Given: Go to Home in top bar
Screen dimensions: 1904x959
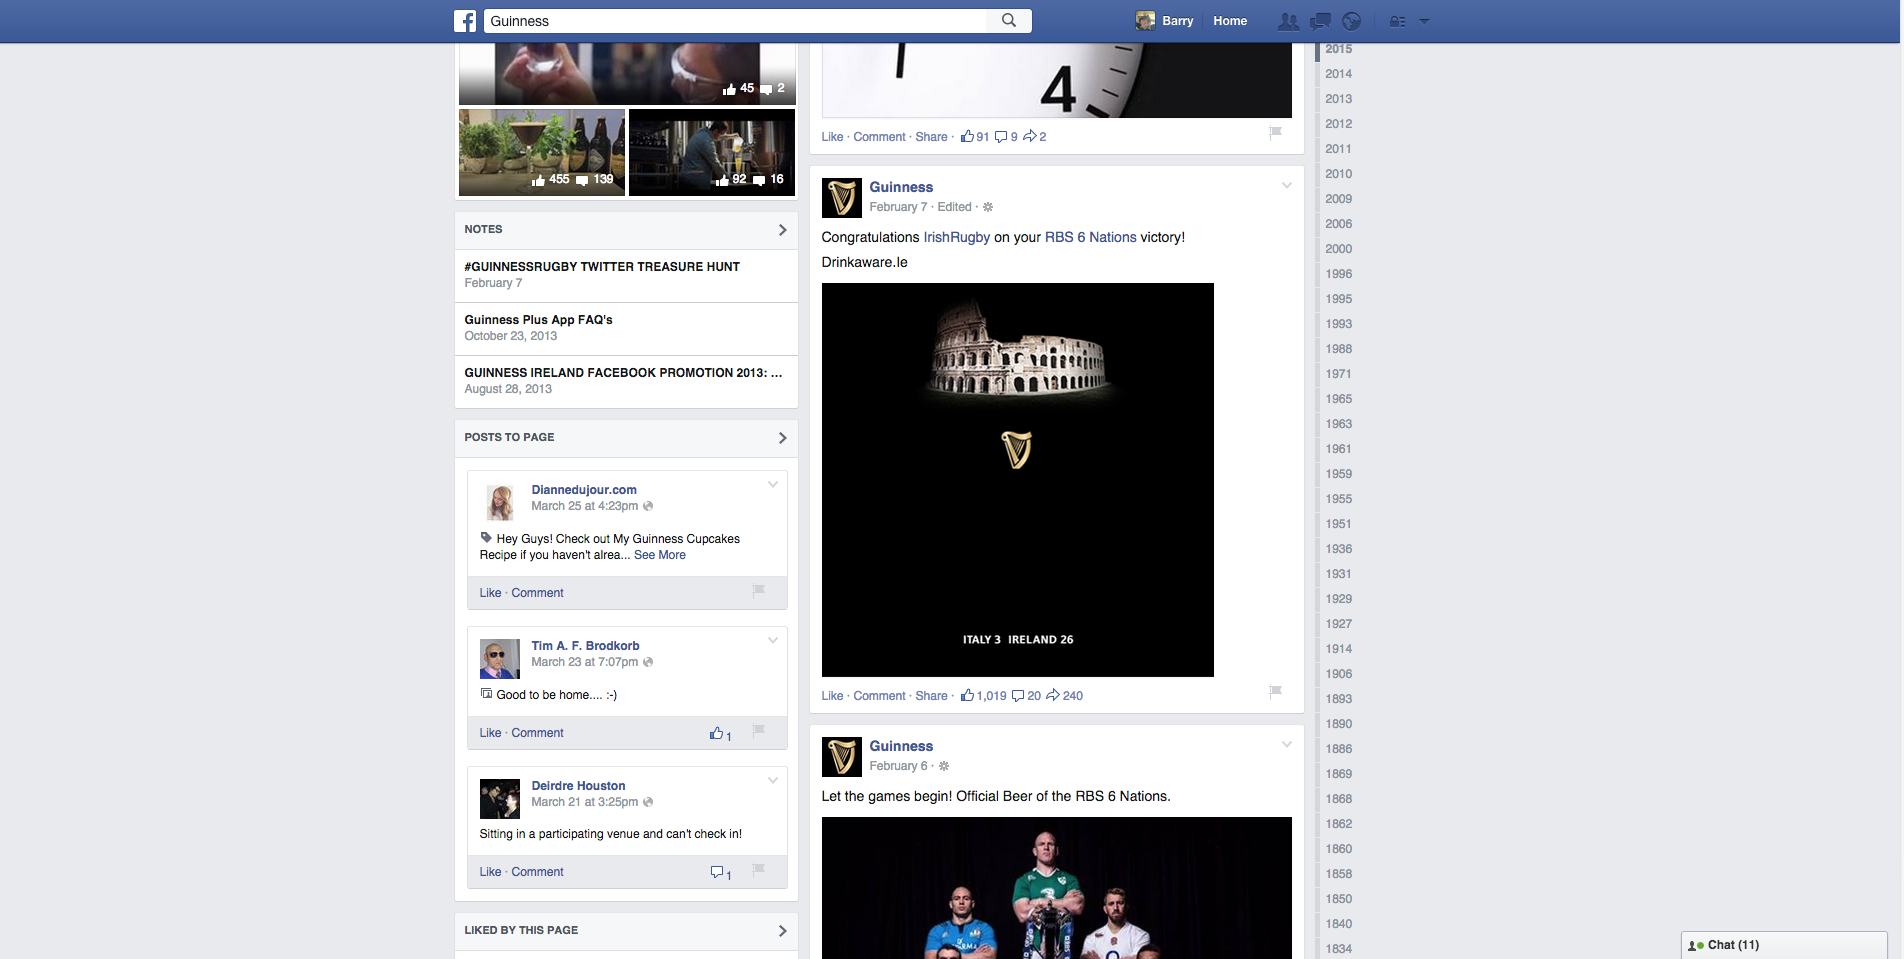Looking at the screenshot, I should 1230,21.
